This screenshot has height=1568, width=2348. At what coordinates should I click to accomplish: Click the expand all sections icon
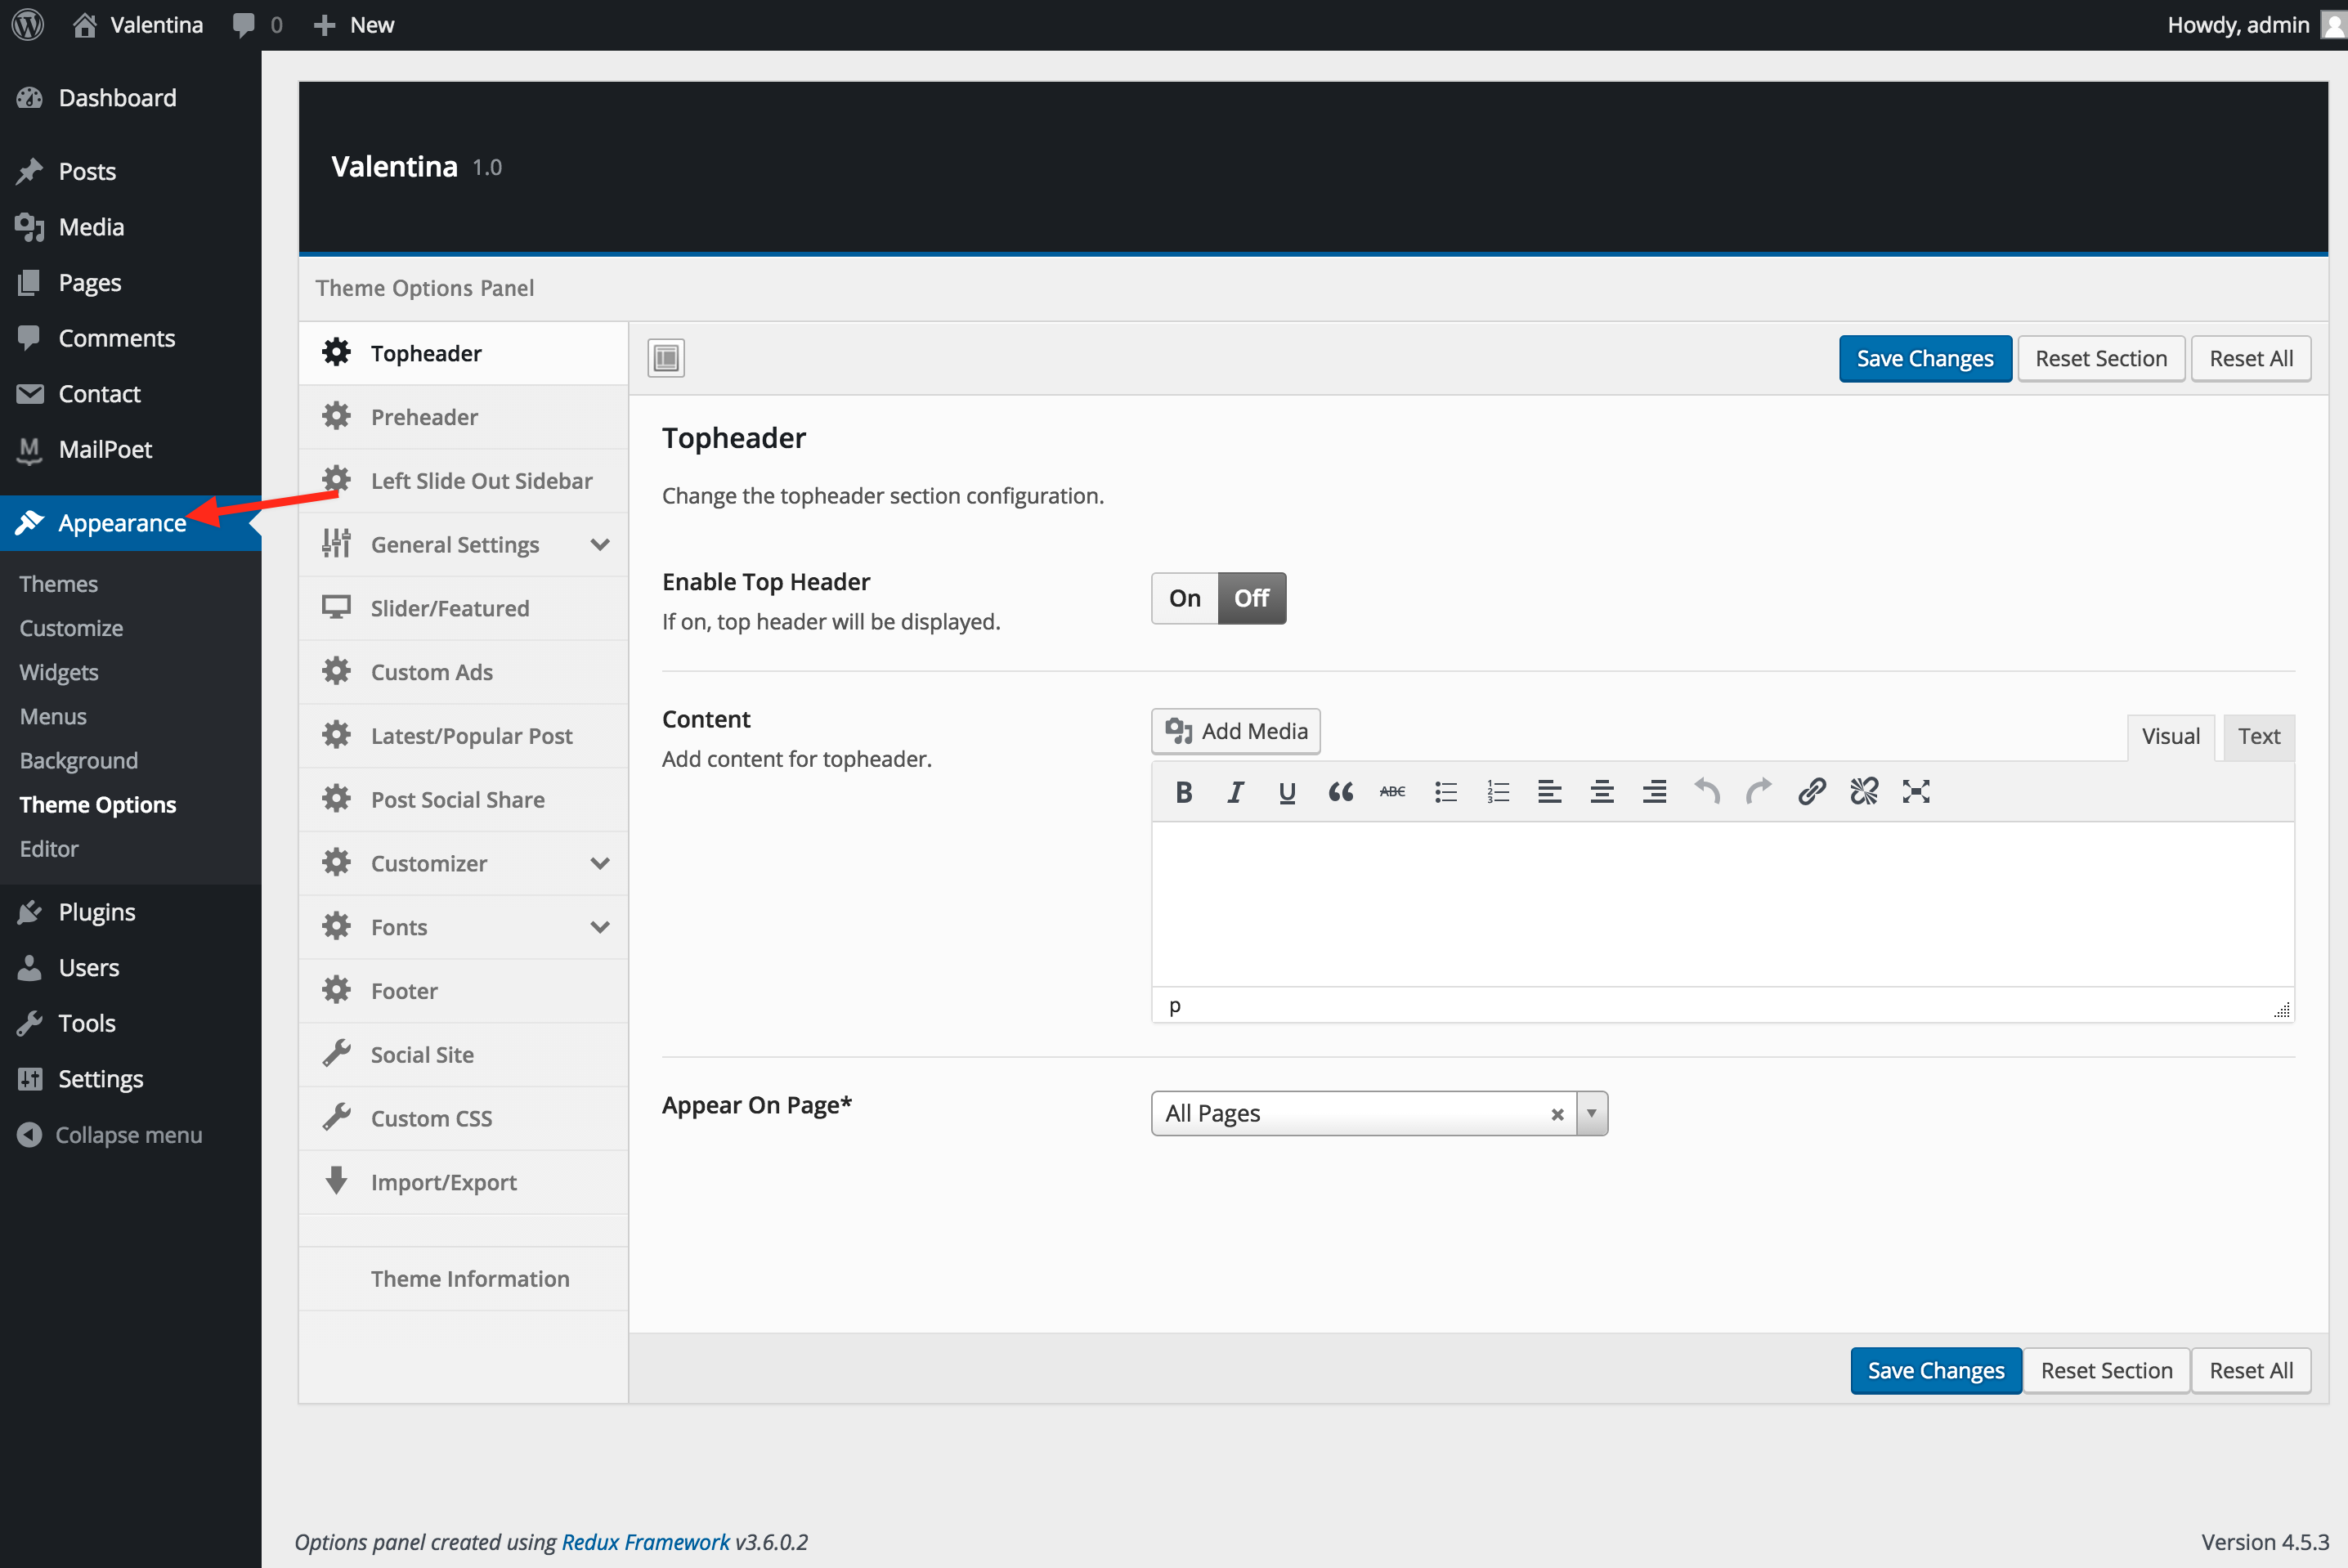tap(666, 358)
